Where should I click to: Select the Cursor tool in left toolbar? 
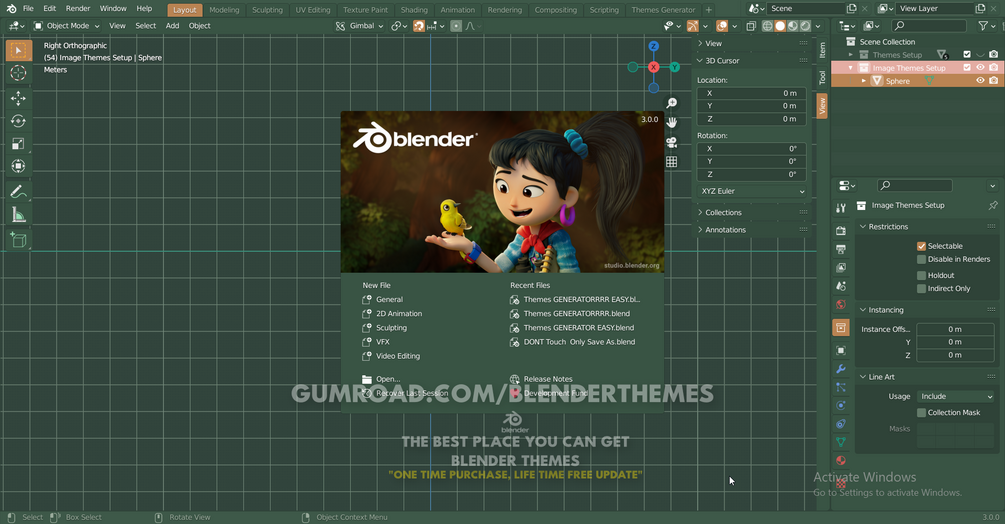click(18, 72)
